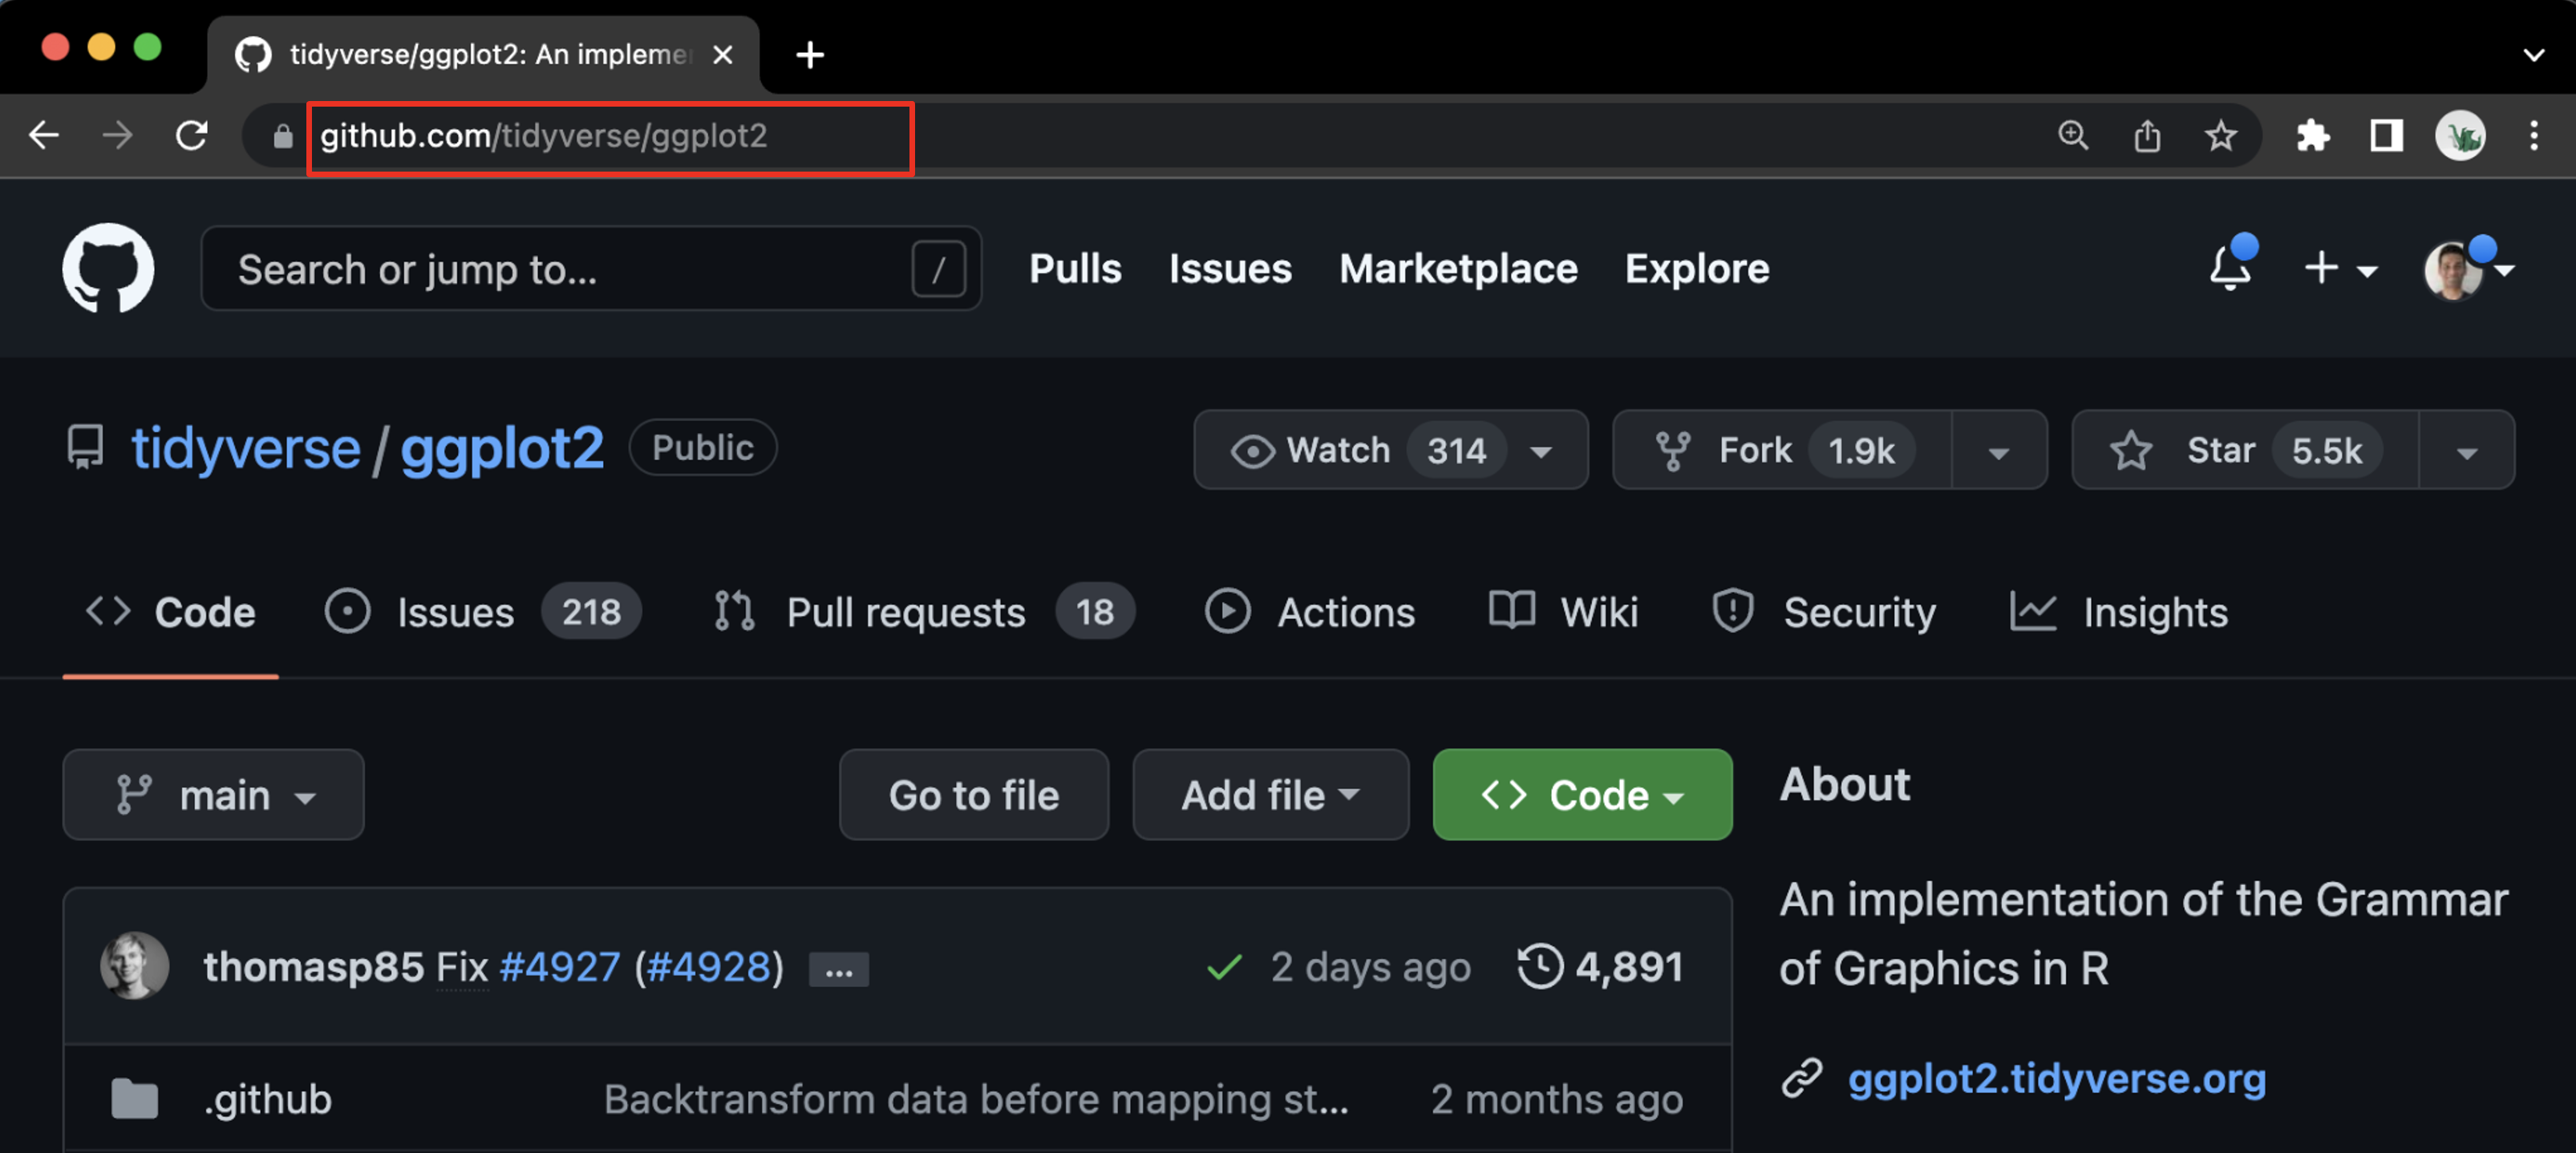Open the Insights tab
This screenshot has height=1153, width=2576.
(x=2118, y=612)
